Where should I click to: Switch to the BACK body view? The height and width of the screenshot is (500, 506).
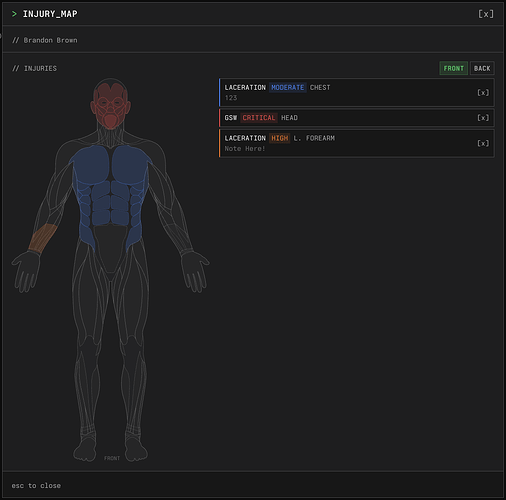coord(482,68)
